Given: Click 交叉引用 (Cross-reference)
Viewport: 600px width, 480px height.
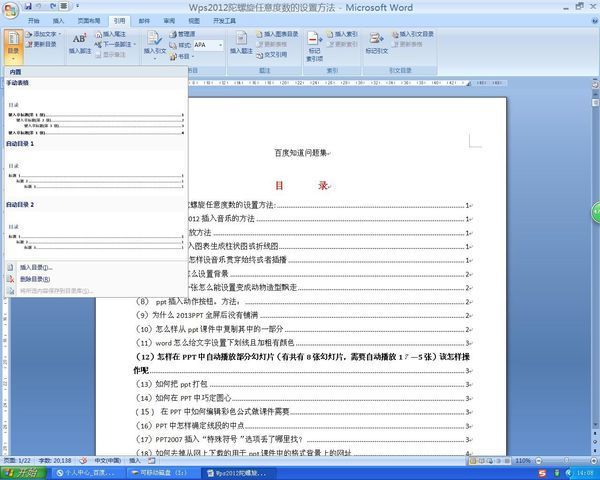Looking at the screenshot, I should pyautogui.click(x=272, y=55).
